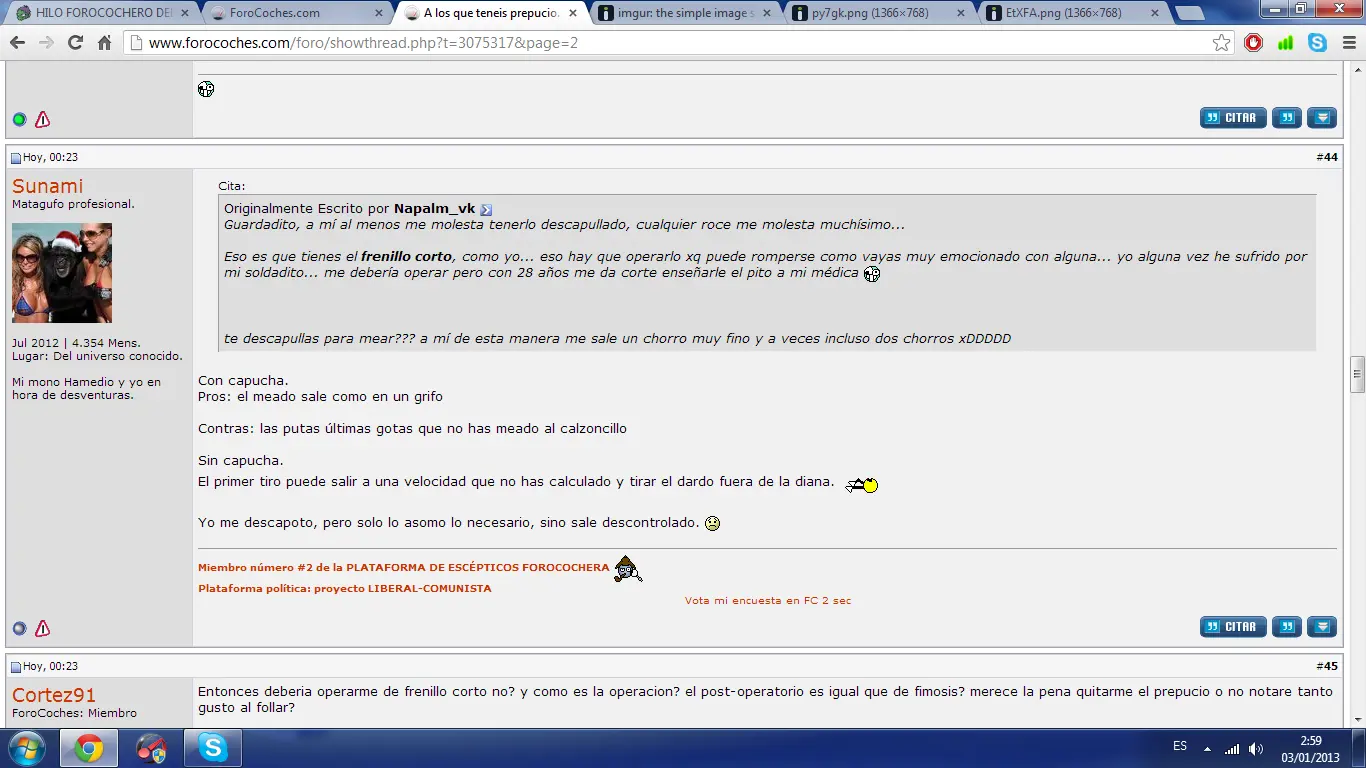Screen dimensions: 1366x768
Task: Close the py7gk.png tab
Action: point(959,13)
